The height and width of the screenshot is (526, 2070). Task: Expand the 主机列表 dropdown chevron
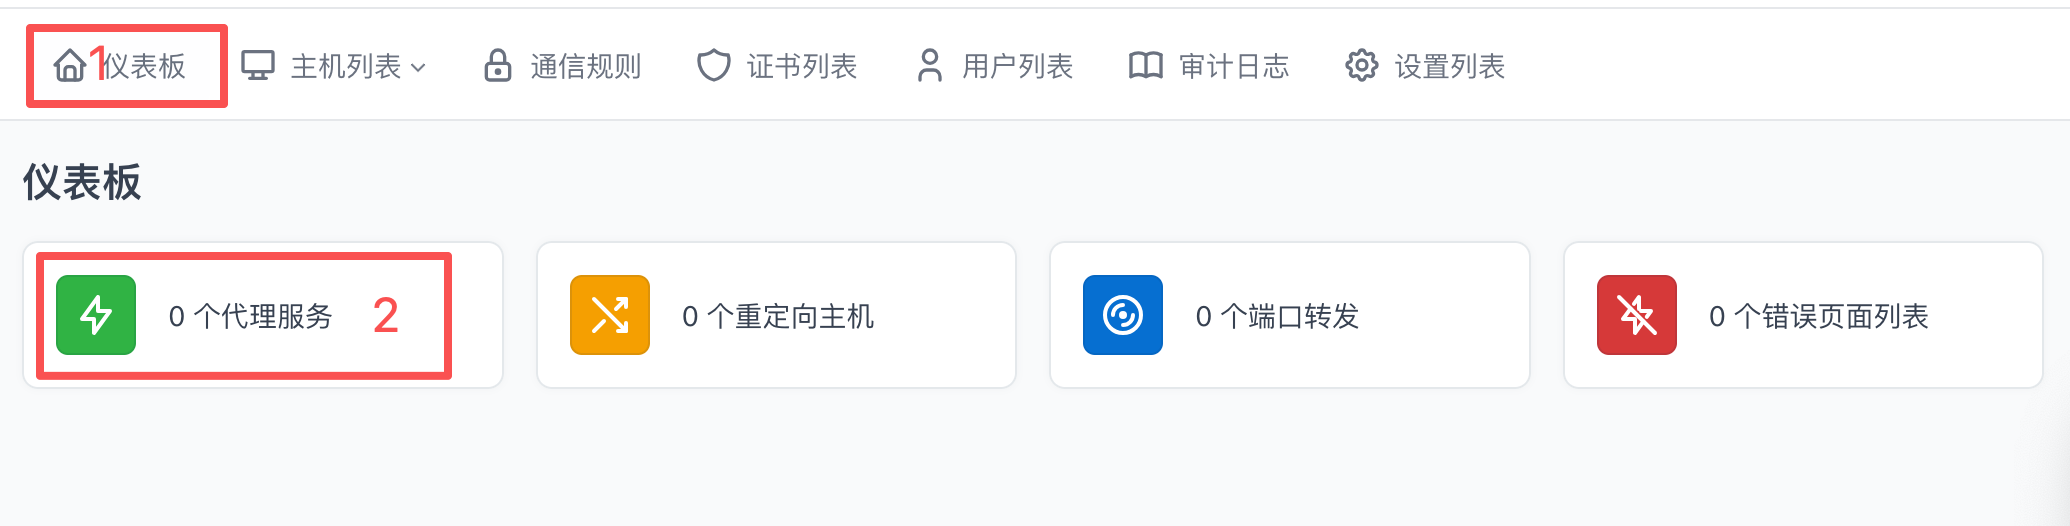(x=419, y=68)
